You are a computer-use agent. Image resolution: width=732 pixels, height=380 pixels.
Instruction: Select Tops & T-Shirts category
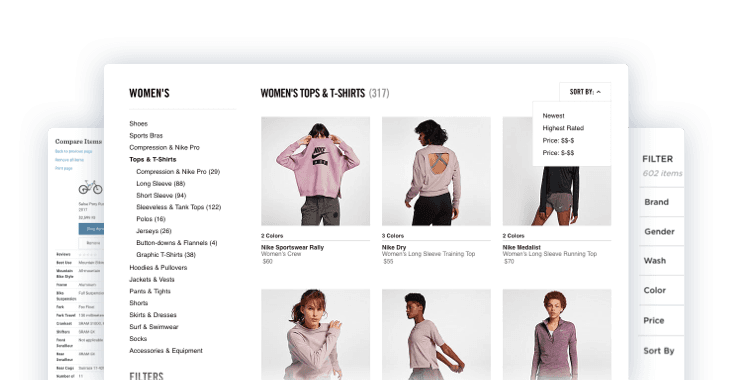[153, 160]
